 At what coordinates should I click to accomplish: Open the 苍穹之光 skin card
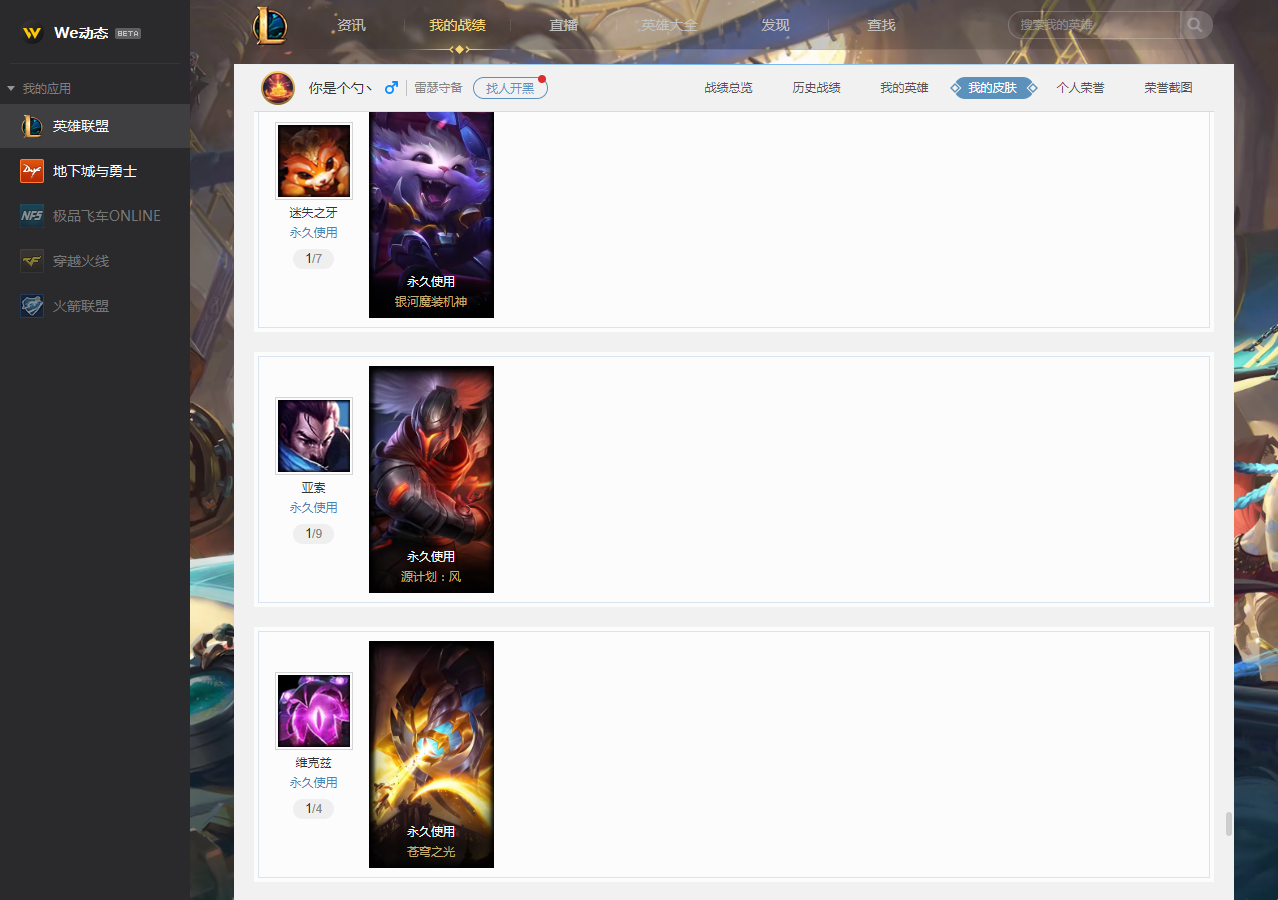[431, 754]
